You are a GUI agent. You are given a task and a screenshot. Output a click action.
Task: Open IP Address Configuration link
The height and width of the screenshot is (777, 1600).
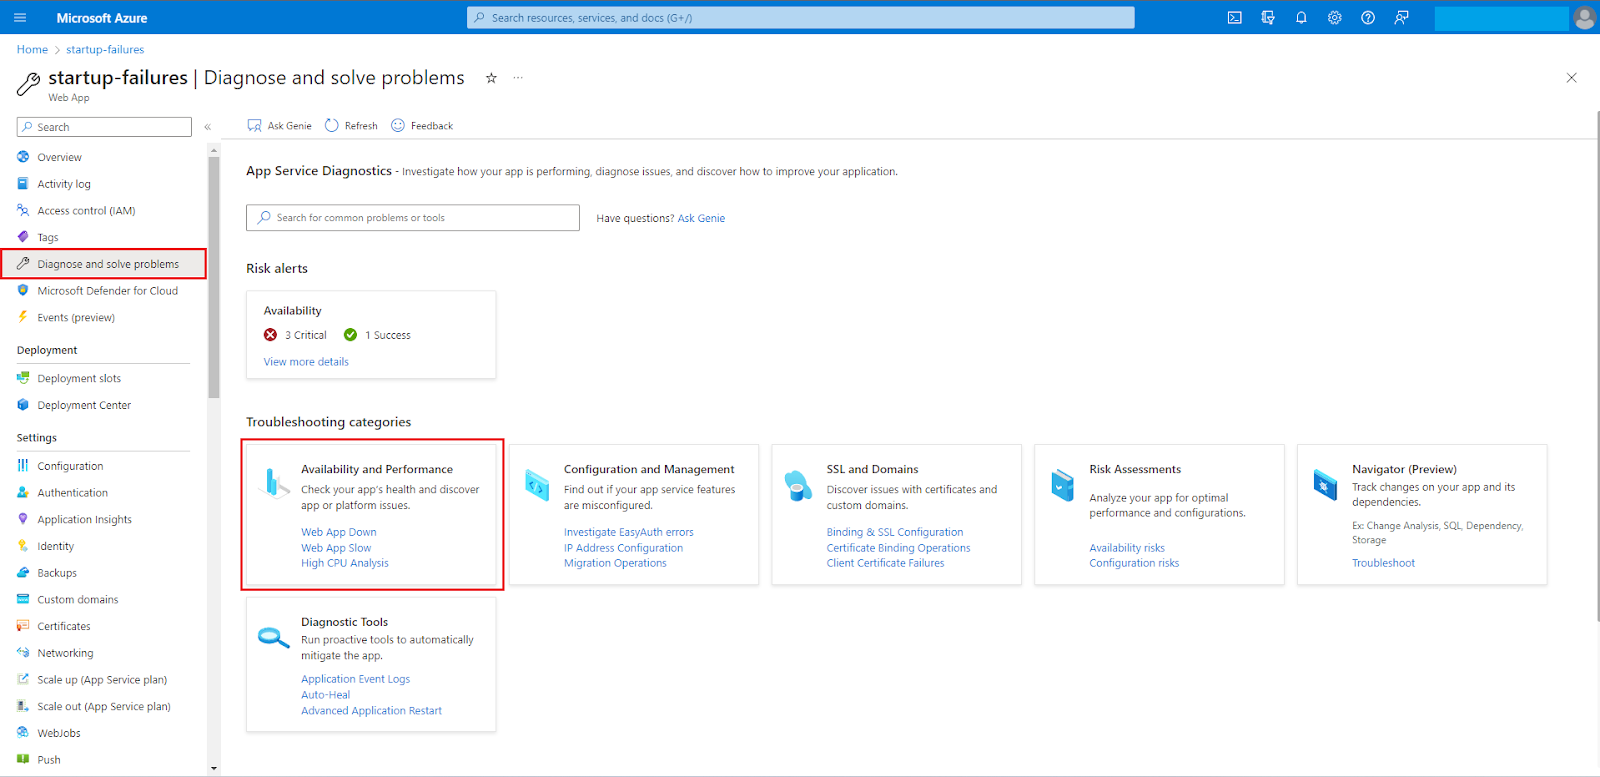click(623, 548)
